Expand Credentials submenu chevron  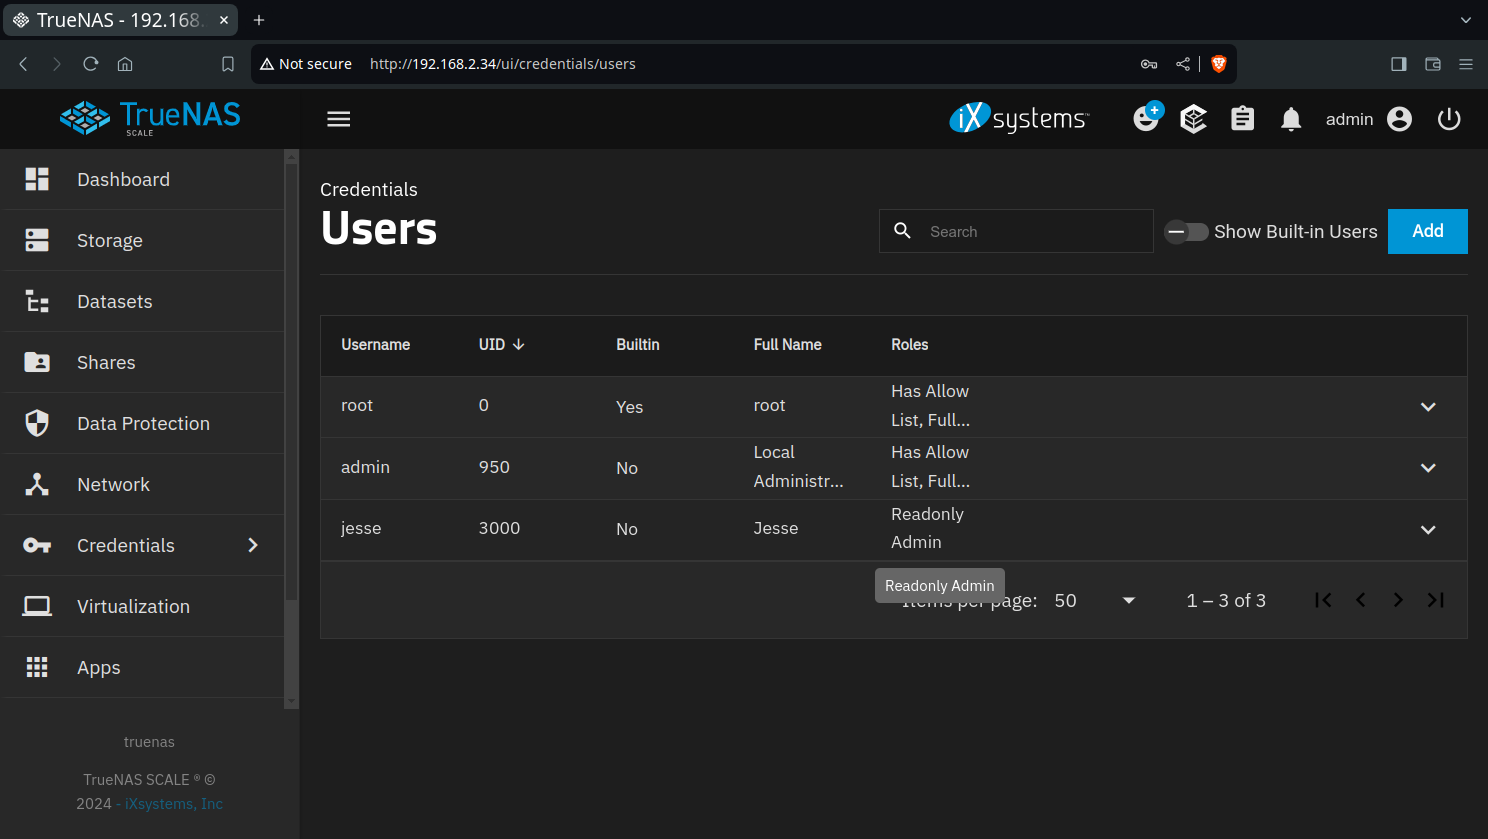pyautogui.click(x=253, y=545)
